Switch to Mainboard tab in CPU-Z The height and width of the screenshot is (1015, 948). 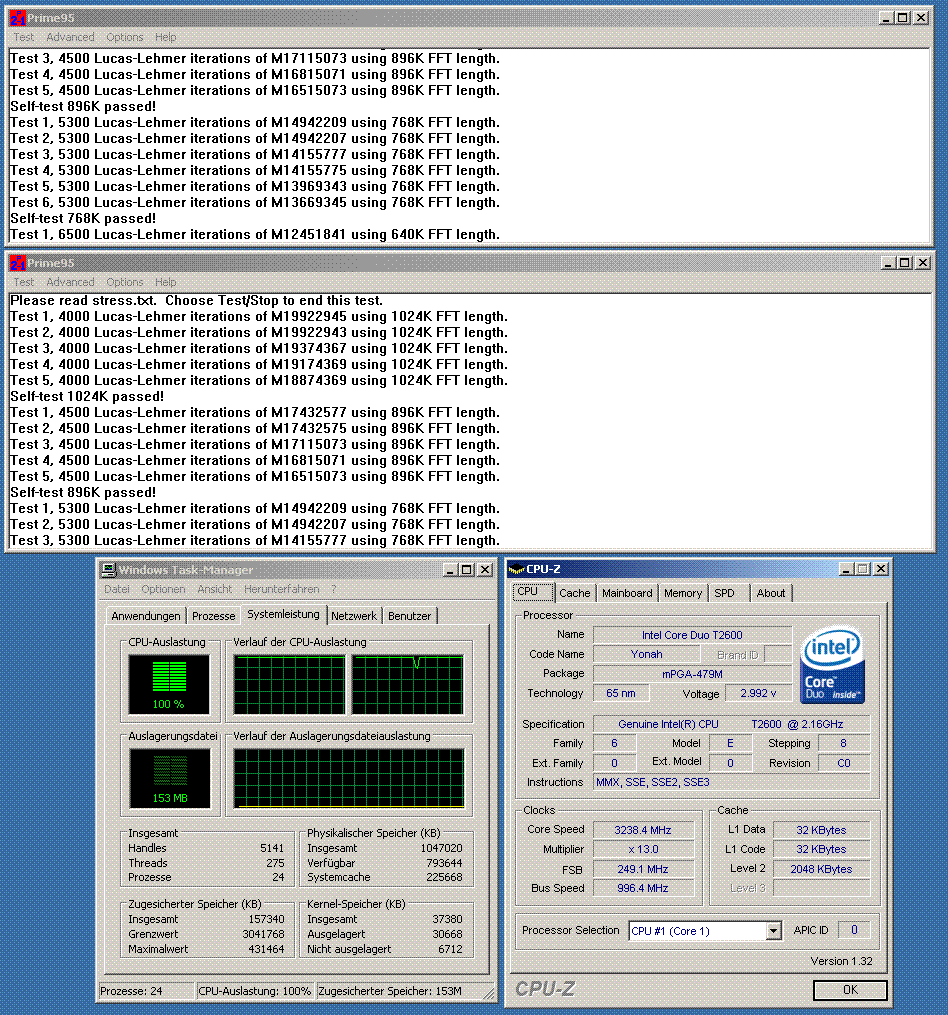pos(627,593)
